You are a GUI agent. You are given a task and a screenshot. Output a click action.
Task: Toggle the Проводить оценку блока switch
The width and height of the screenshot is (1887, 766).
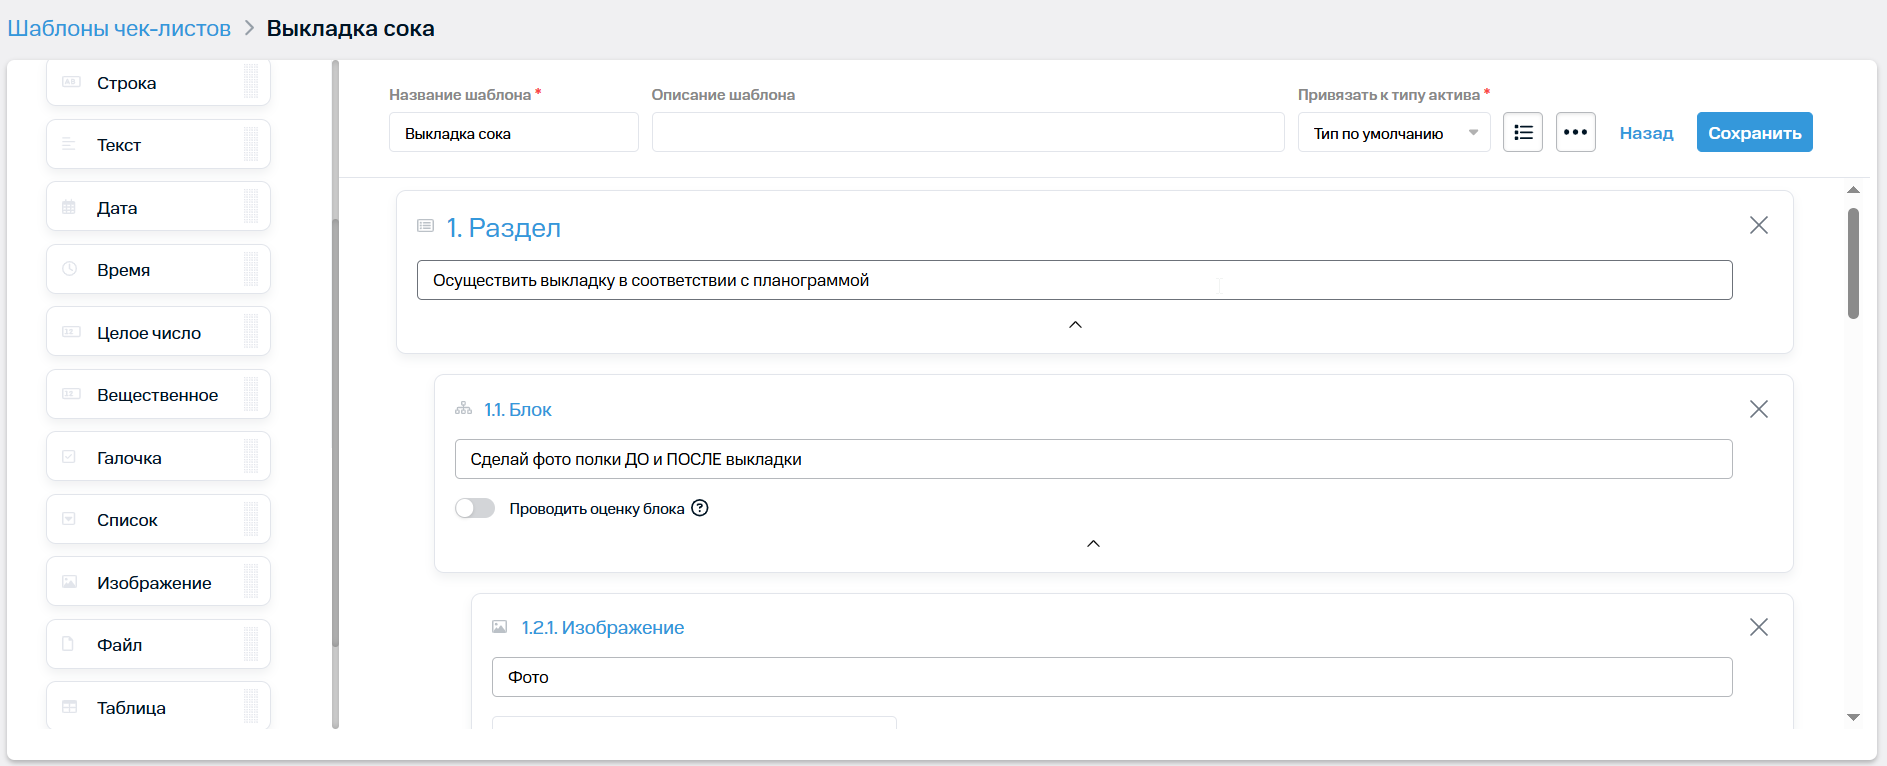tap(475, 508)
